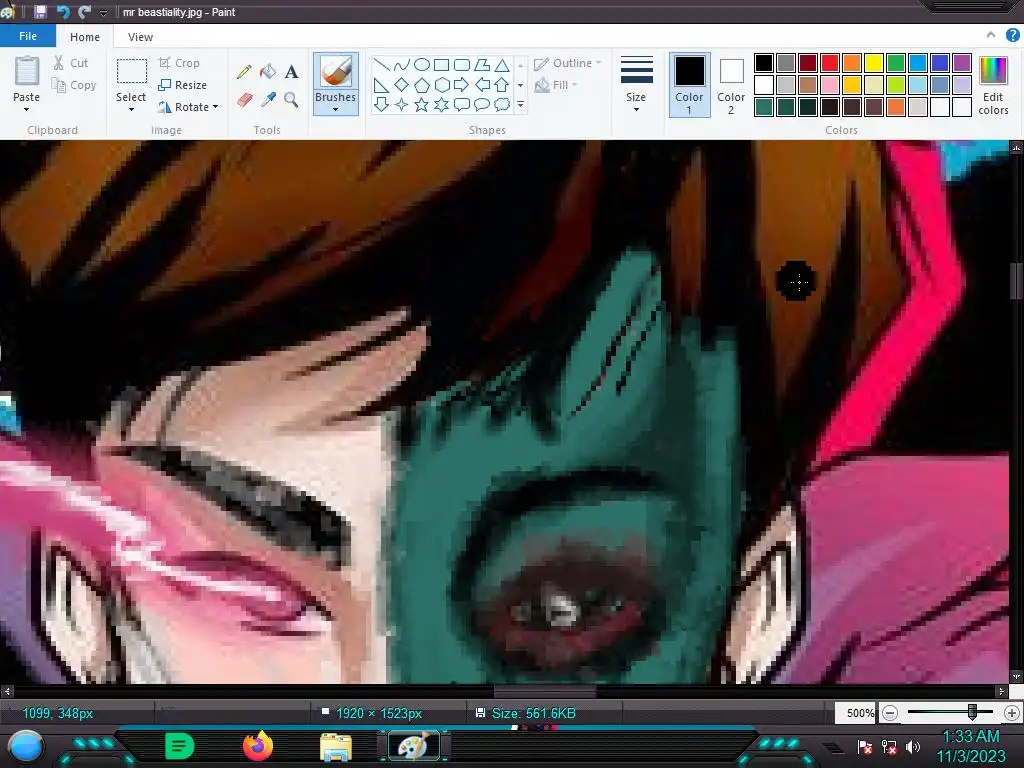Pick the teal custom color swatch
This screenshot has width=1024, height=768.
(763, 106)
